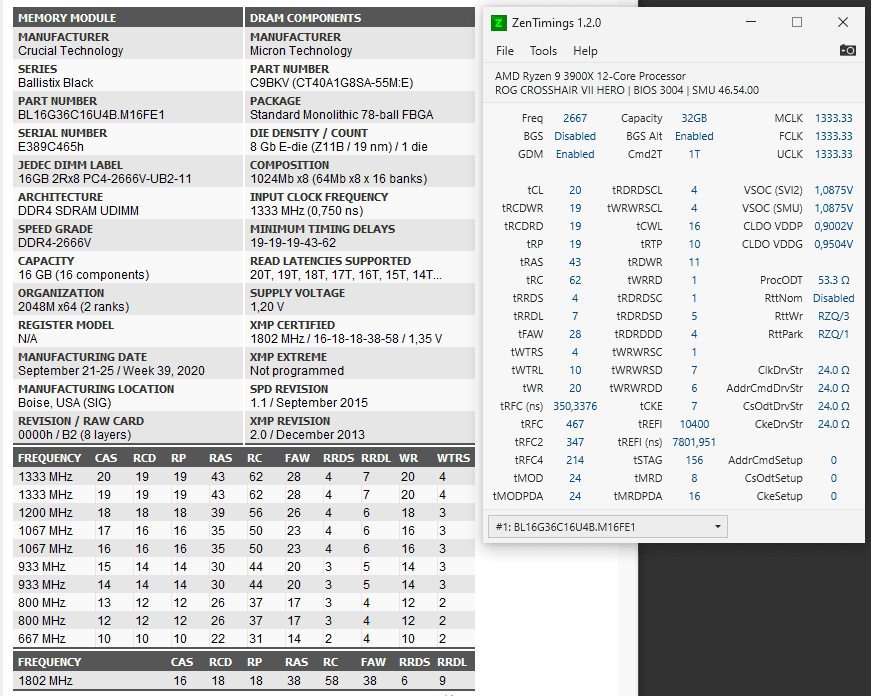Click the MEMORY MODULE section header
This screenshot has height=696, width=871.
tap(128, 18)
